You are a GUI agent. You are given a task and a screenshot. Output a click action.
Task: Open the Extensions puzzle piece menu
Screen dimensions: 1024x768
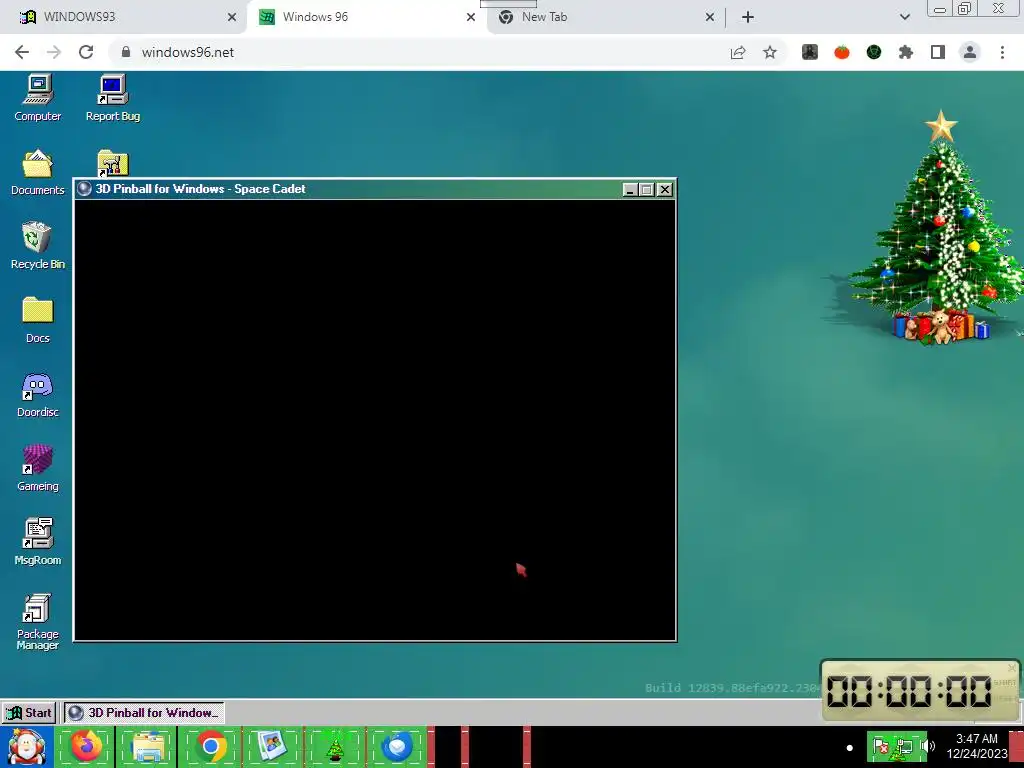pyautogui.click(x=906, y=52)
